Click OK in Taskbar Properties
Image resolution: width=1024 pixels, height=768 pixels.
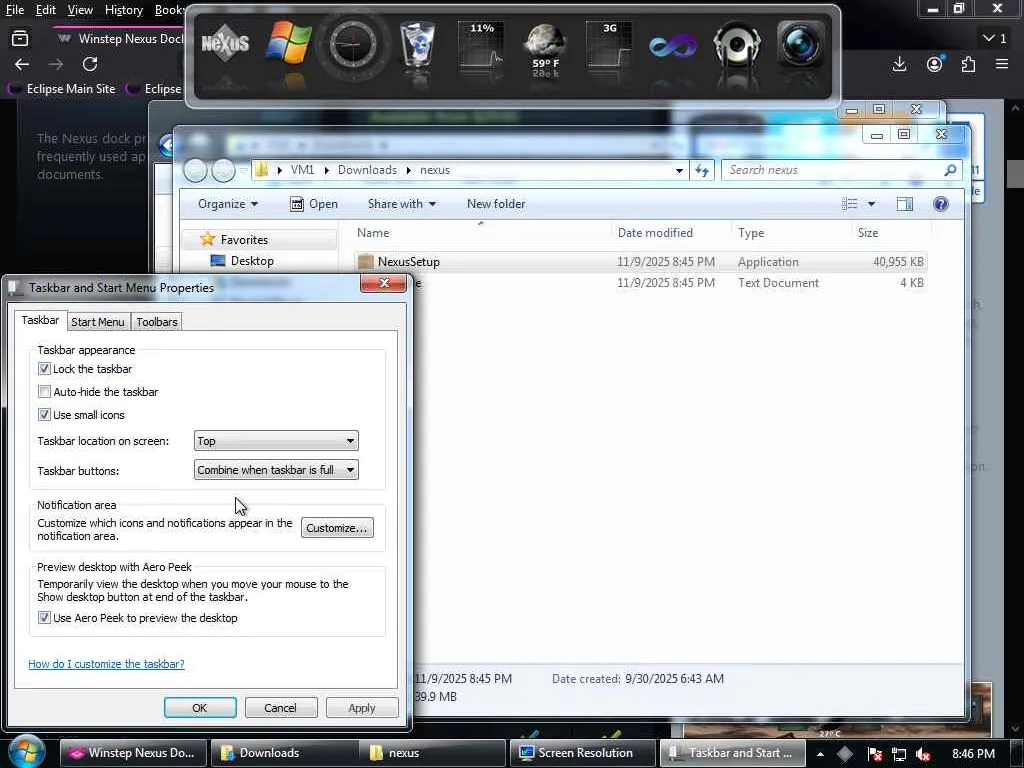click(x=200, y=708)
